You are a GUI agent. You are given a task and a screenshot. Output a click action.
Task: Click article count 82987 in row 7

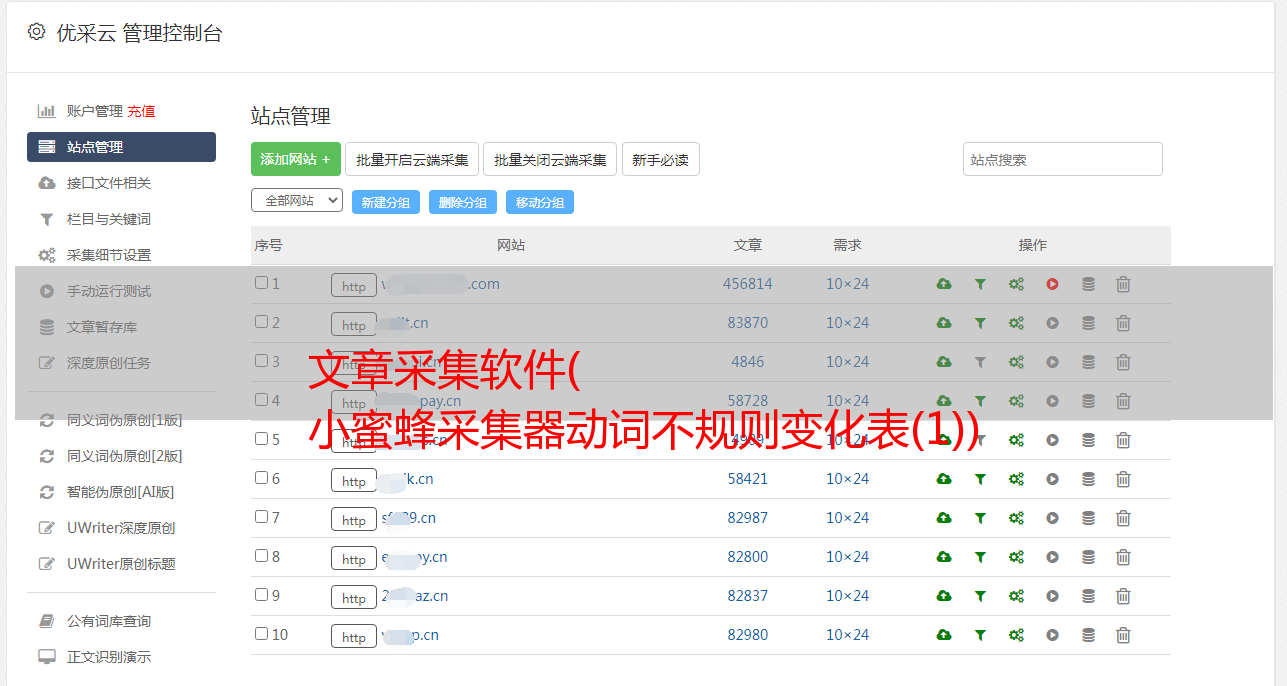[748, 518]
